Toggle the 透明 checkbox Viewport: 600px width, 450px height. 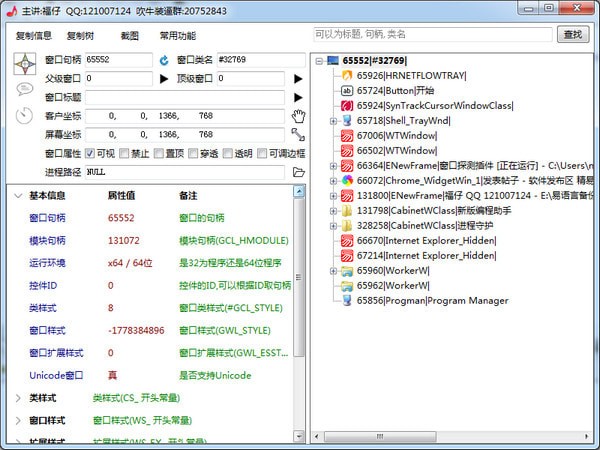[227, 153]
